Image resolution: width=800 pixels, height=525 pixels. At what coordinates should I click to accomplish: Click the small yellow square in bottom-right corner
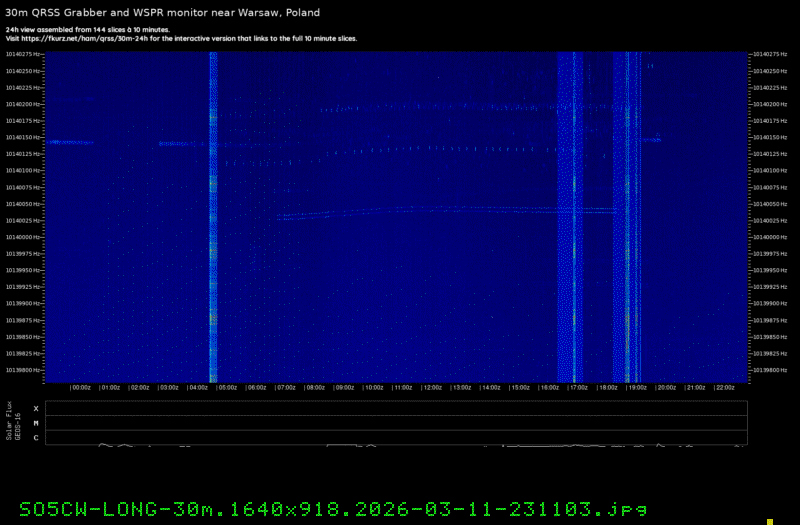(770, 520)
